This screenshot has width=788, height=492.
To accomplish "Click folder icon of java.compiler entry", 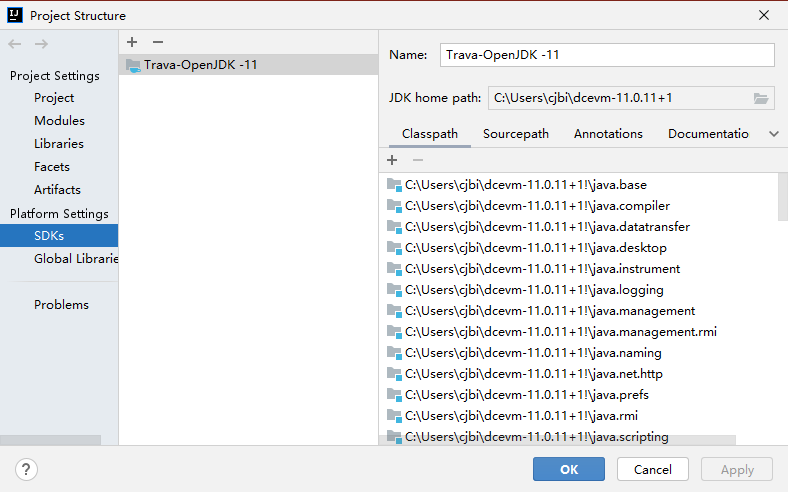I will (x=395, y=206).
